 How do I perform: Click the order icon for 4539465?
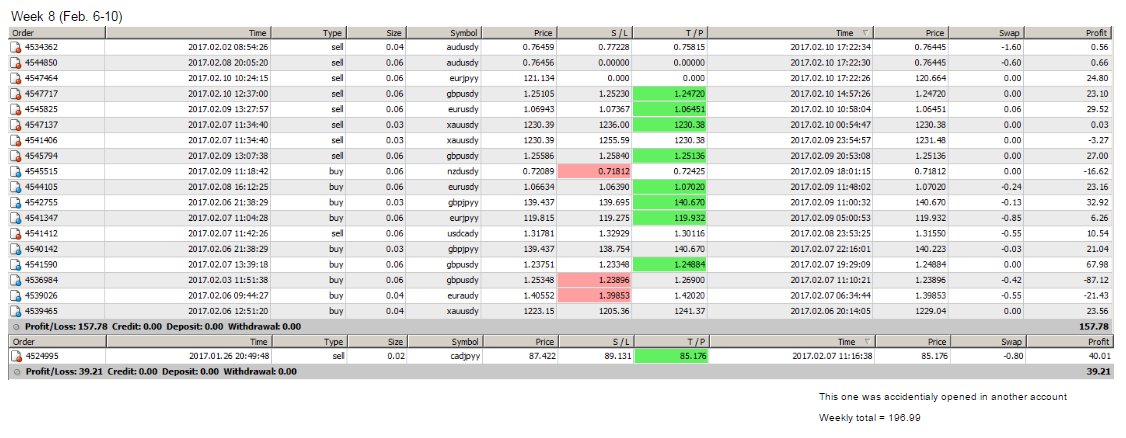point(16,311)
